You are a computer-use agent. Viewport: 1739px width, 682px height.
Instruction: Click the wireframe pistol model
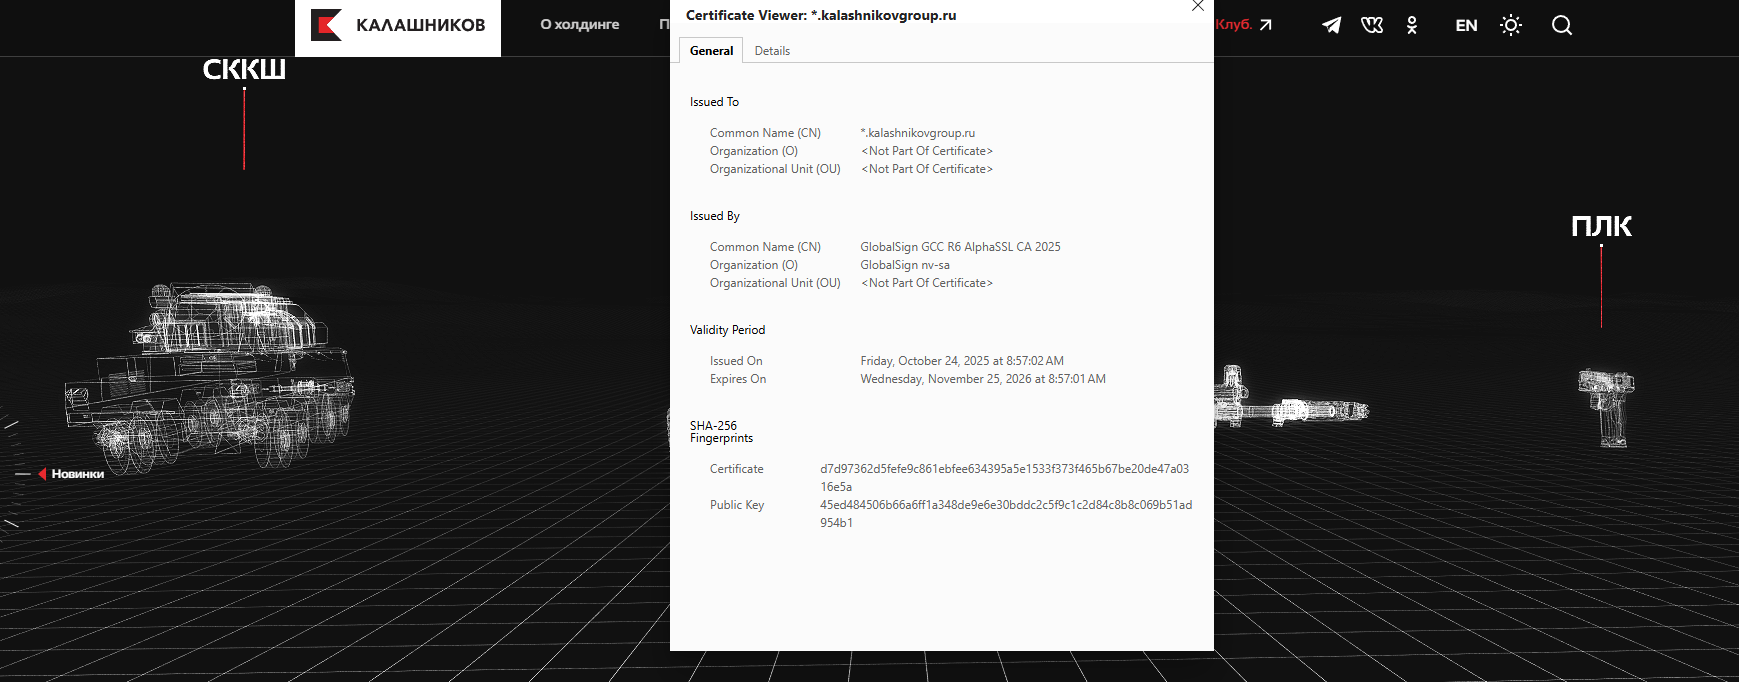(x=1606, y=408)
